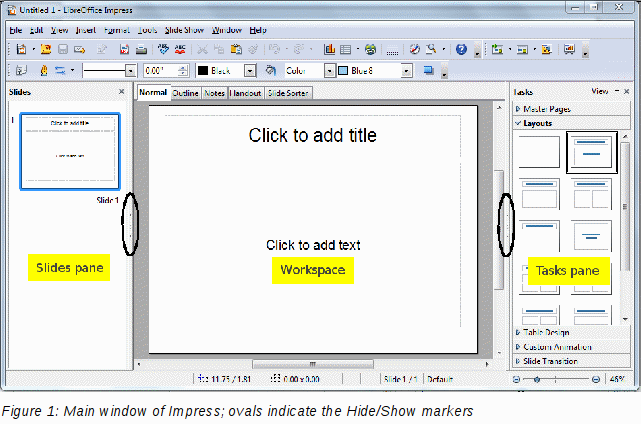
Task: Select the blank slide layout thumbnail
Action: coord(539,152)
